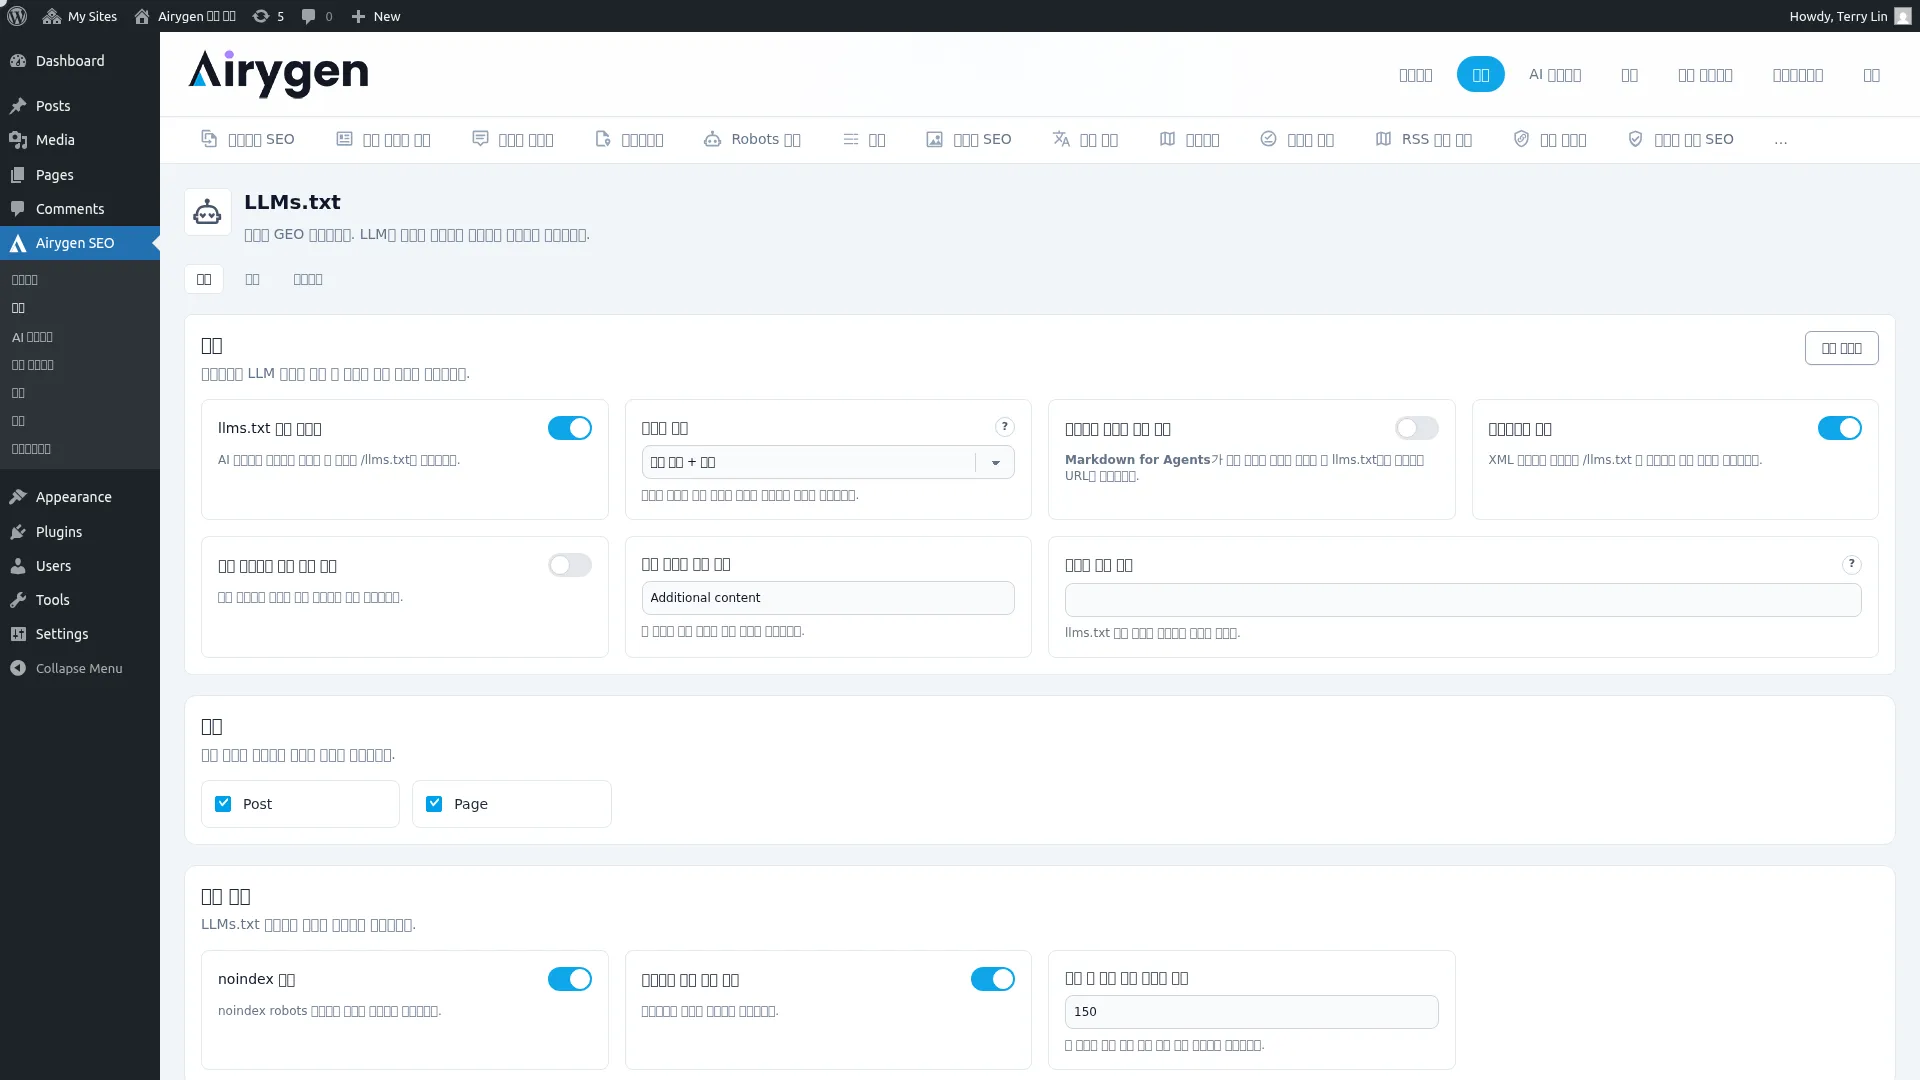Open the tab with the file-edit icon

[629, 139]
